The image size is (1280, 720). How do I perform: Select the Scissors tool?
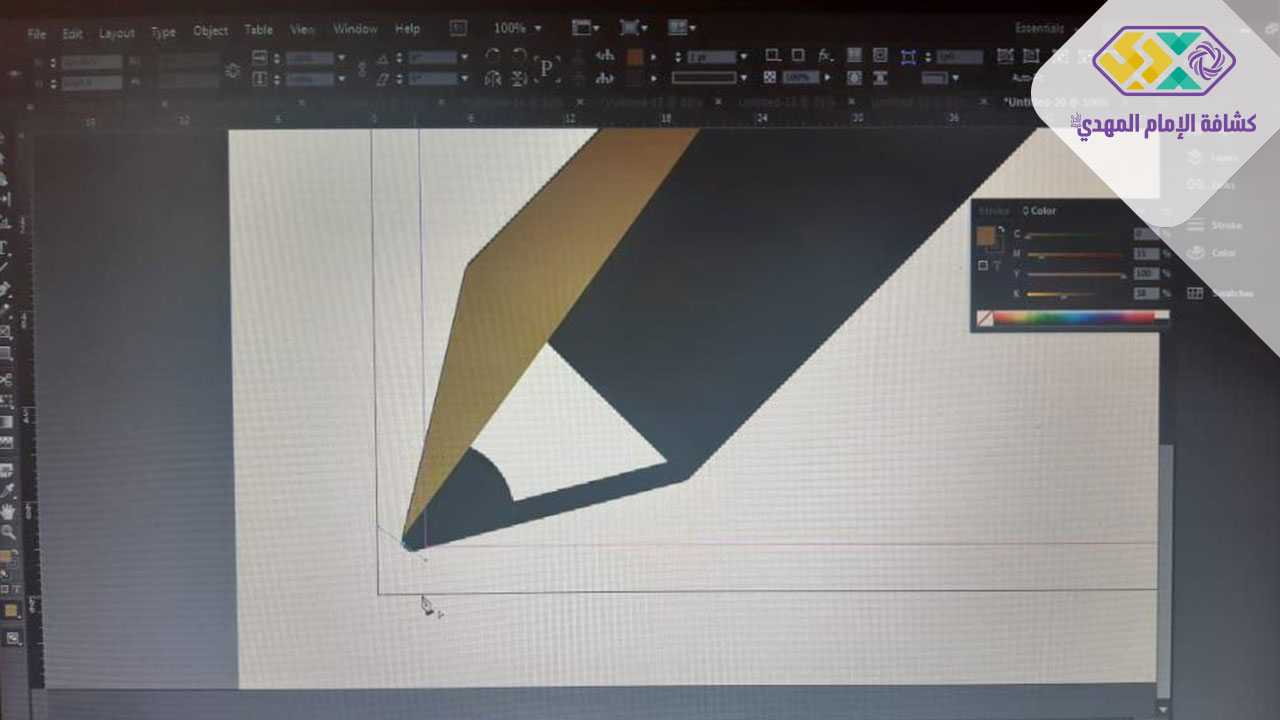point(6,380)
